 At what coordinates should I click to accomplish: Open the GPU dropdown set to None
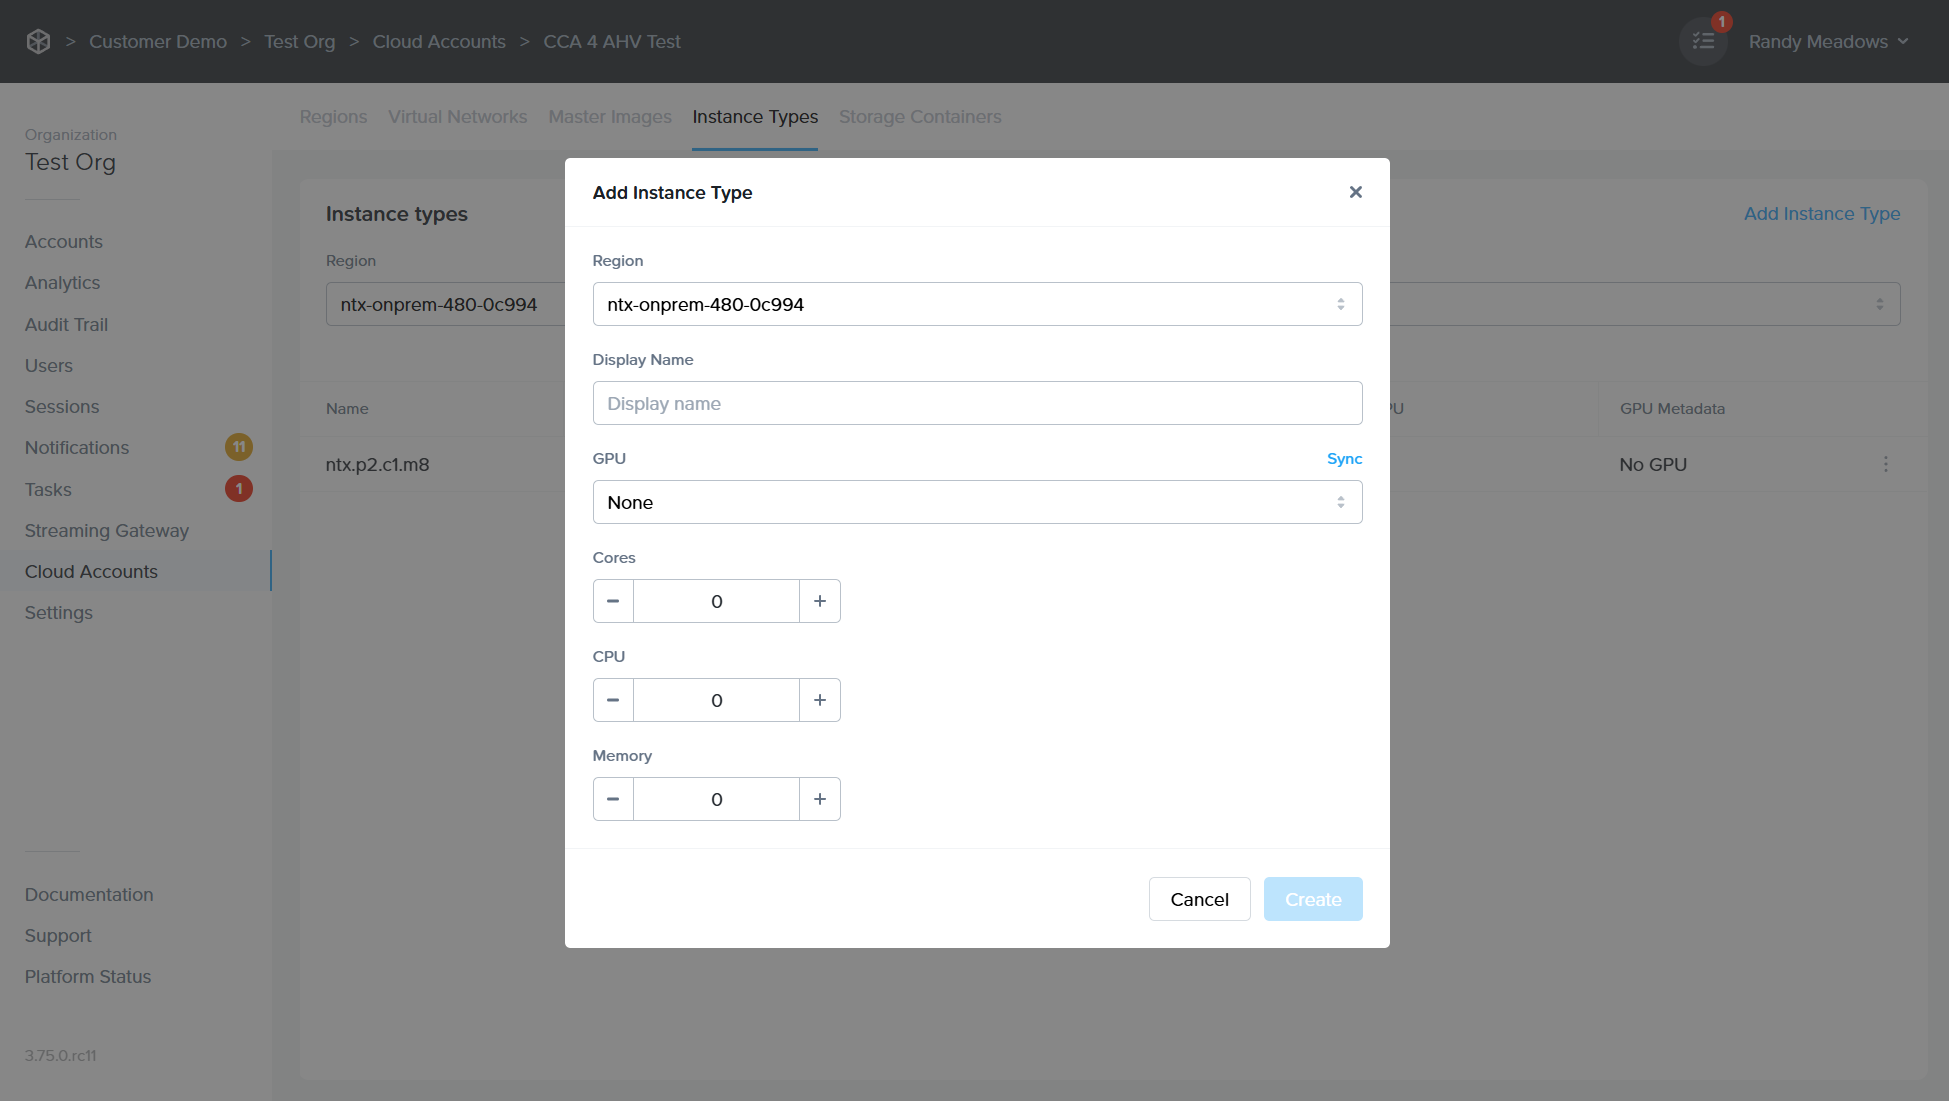click(x=977, y=501)
